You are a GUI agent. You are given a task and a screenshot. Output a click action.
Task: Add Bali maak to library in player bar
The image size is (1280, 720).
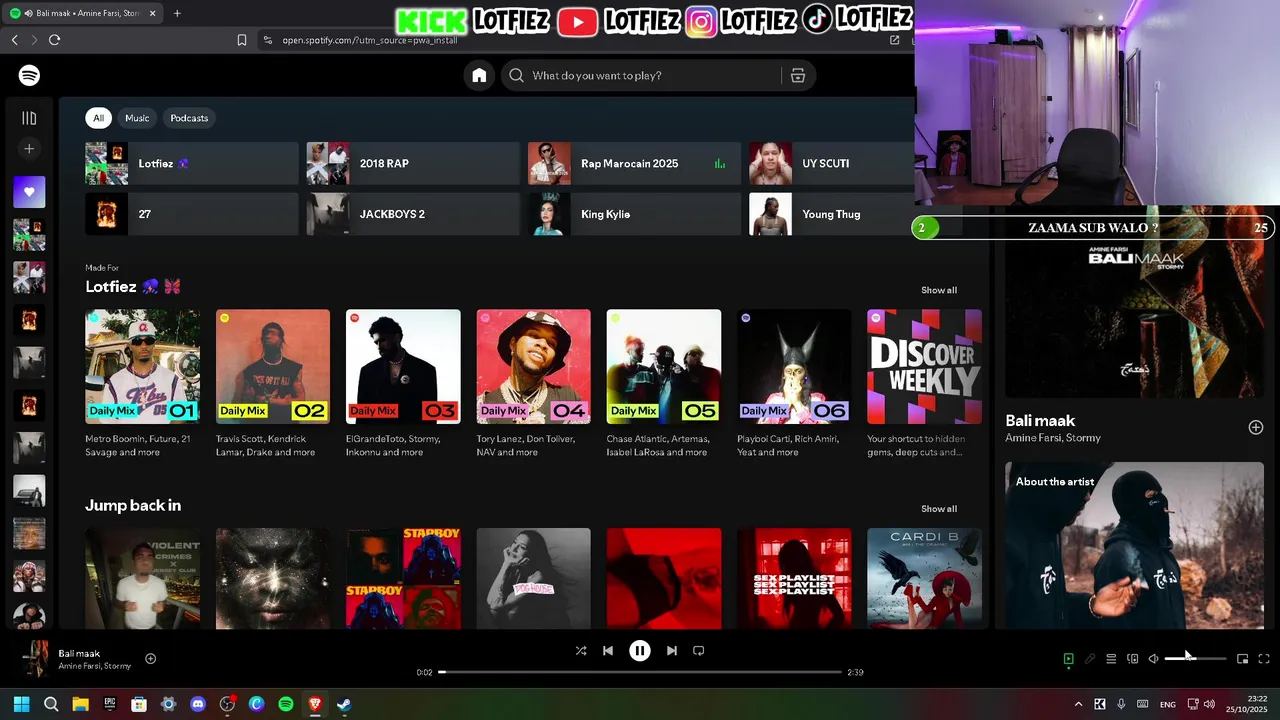coord(151,658)
